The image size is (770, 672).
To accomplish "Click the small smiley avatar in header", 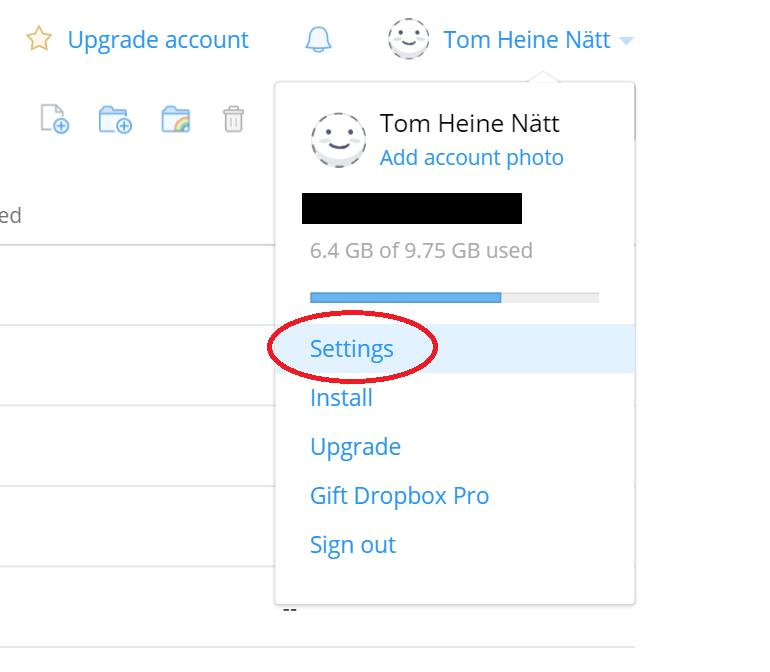I will click(x=408, y=39).
